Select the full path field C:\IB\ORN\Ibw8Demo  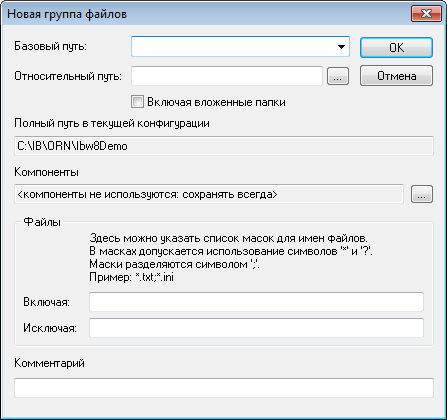(224, 146)
